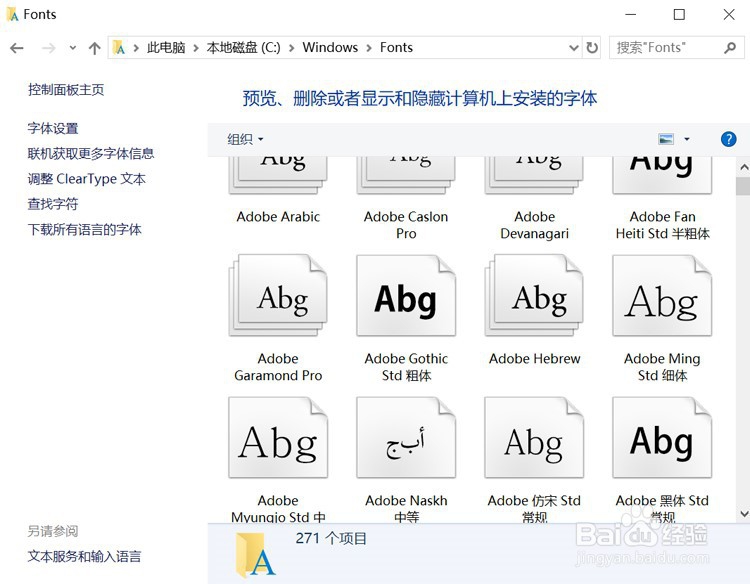Go back with the back arrow

coord(17,48)
